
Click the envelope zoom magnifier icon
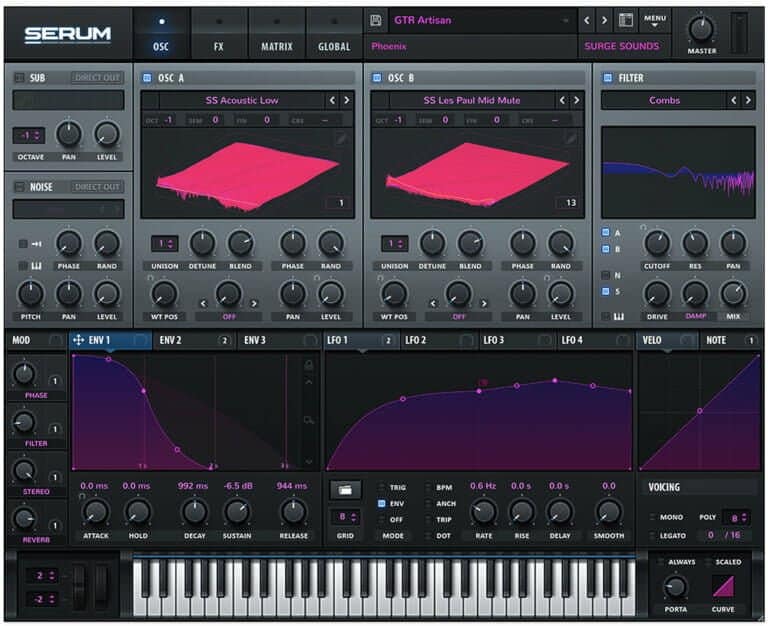point(309,420)
